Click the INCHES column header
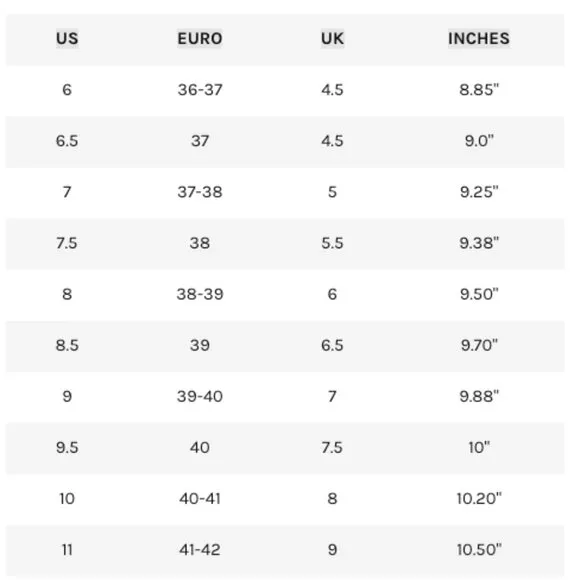The width and height of the screenshot is (580, 580). pyautogui.click(x=479, y=38)
